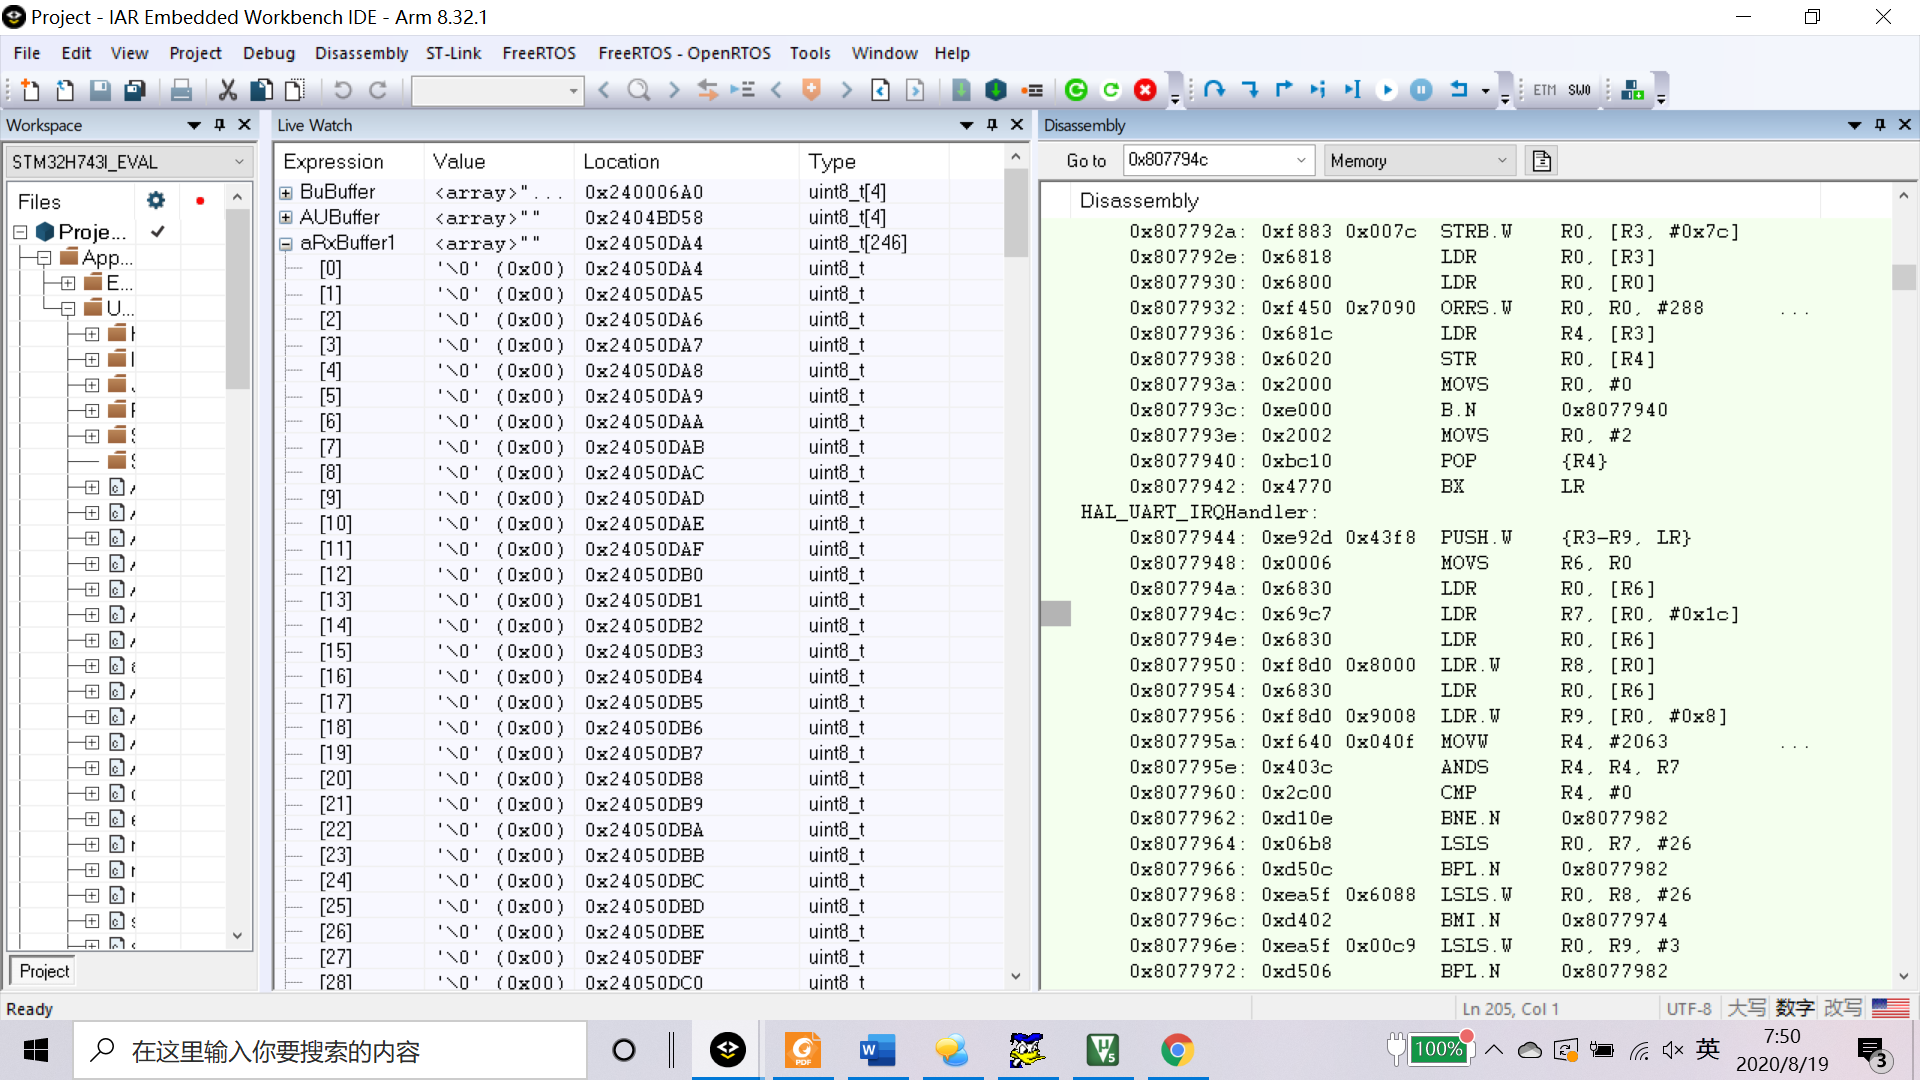Collapse the aRxBuffer1 array
Viewport: 1920px width, 1080px height.
[286, 243]
